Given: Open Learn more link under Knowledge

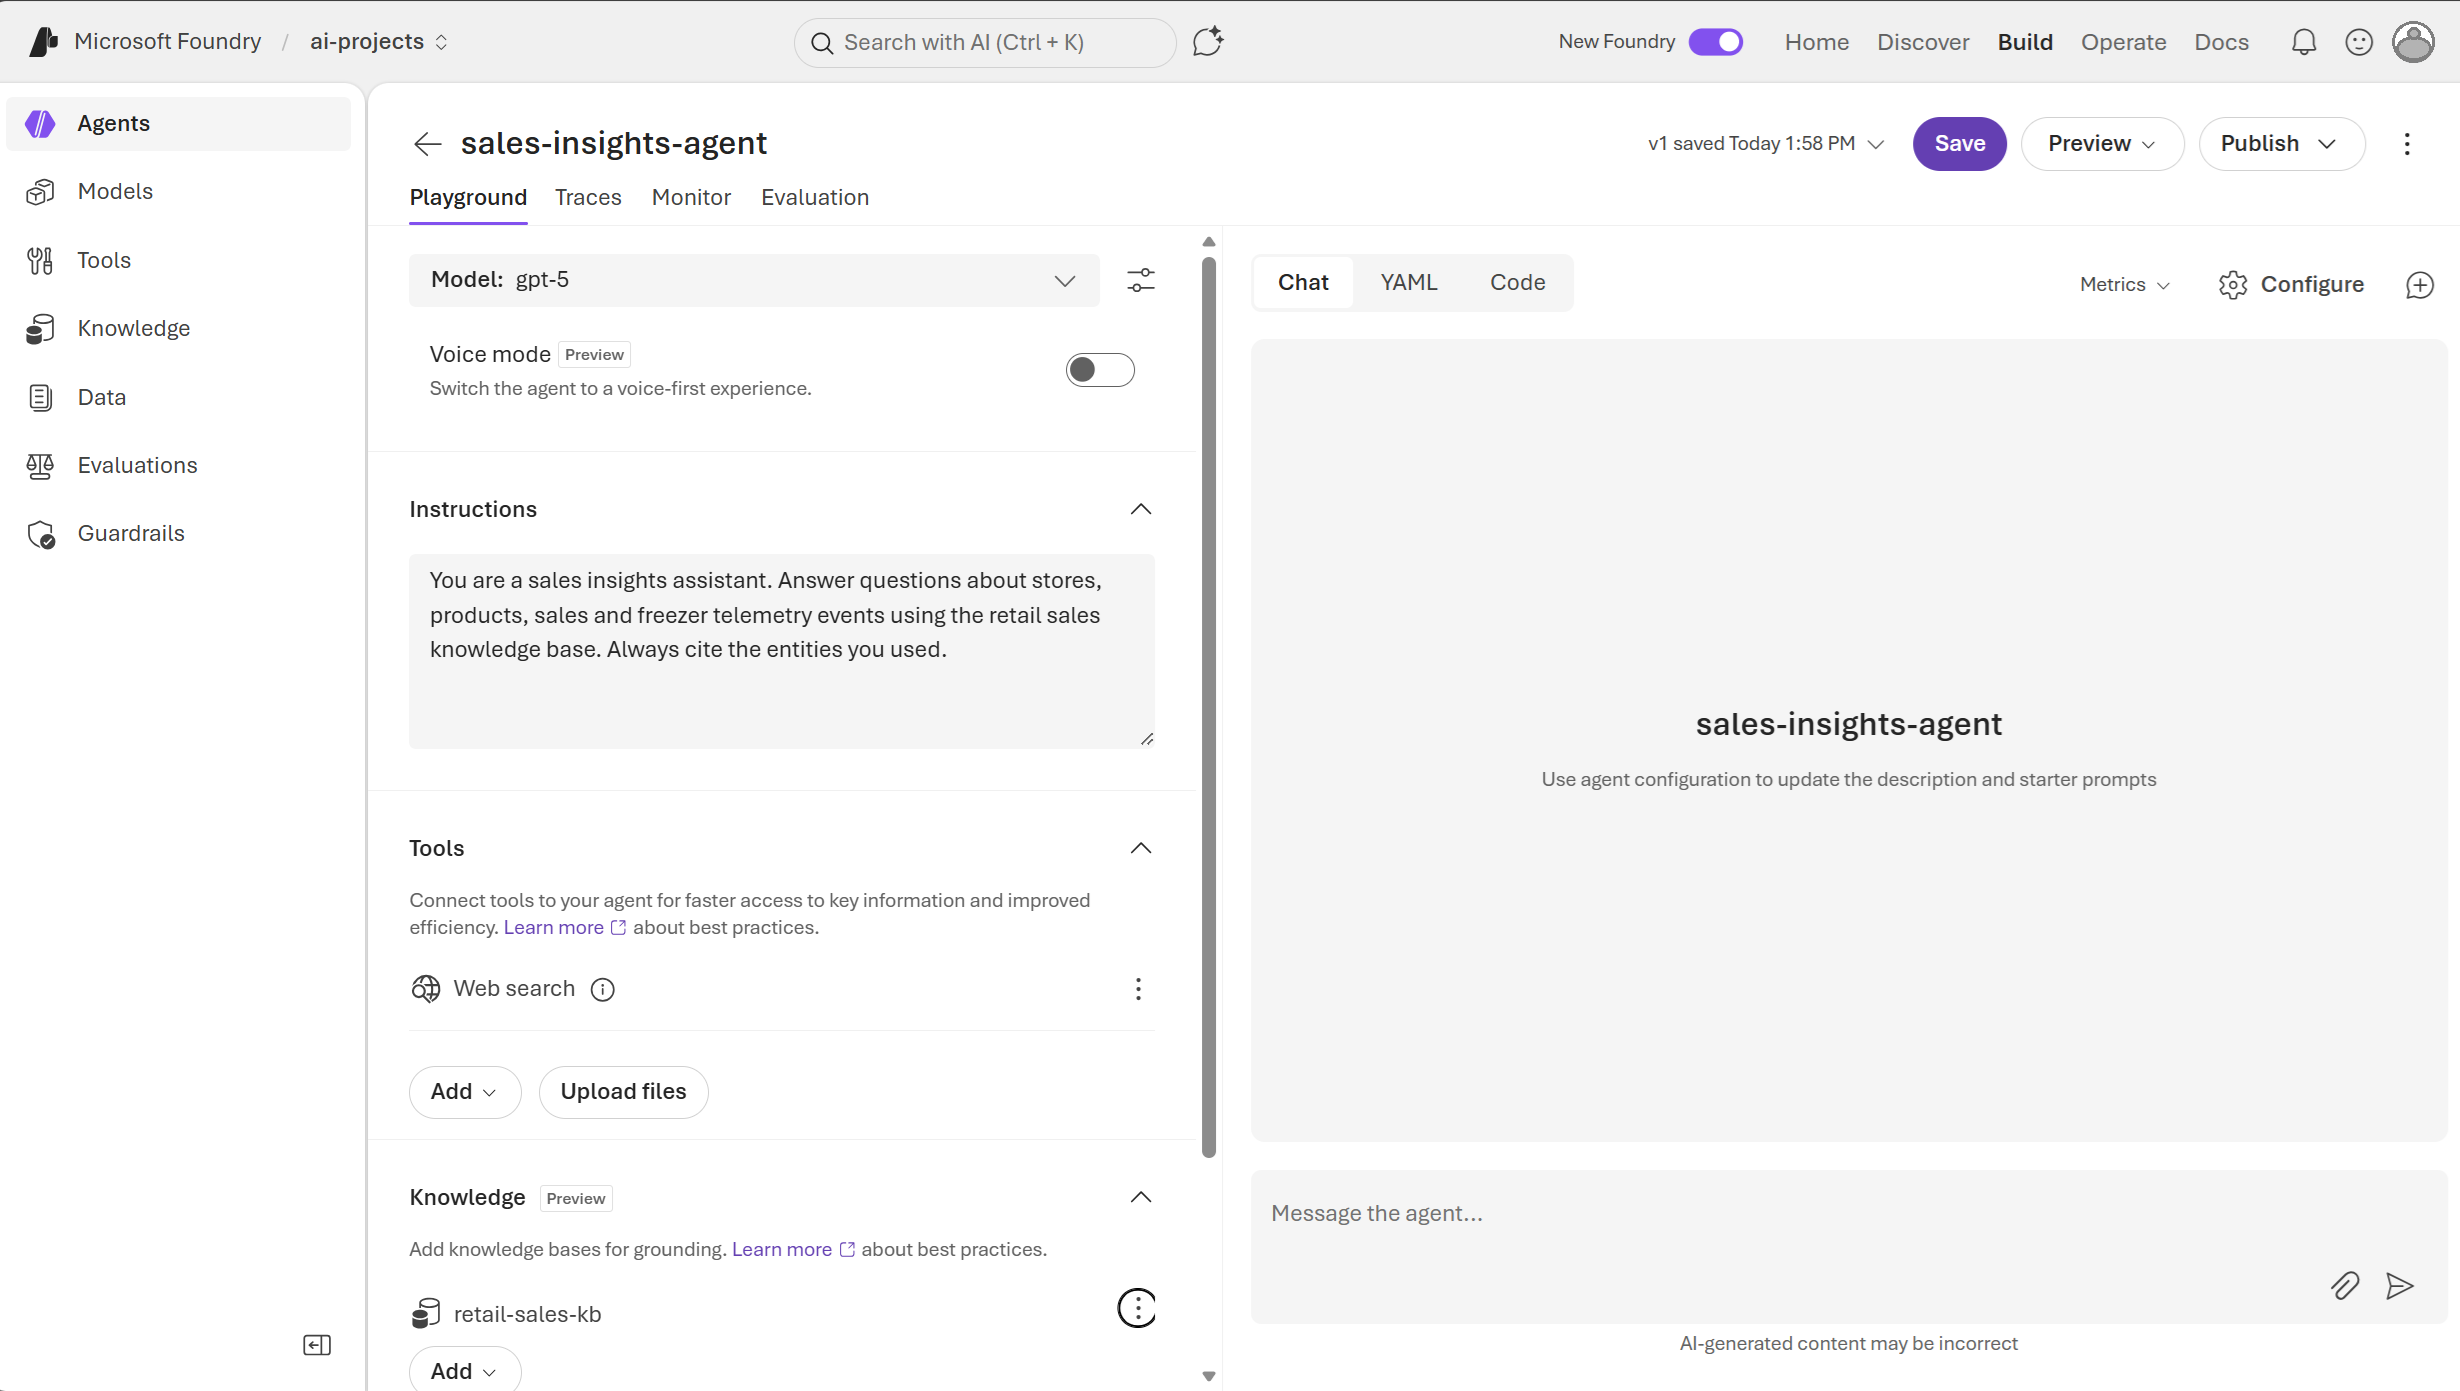Looking at the screenshot, I should 793,1250.
